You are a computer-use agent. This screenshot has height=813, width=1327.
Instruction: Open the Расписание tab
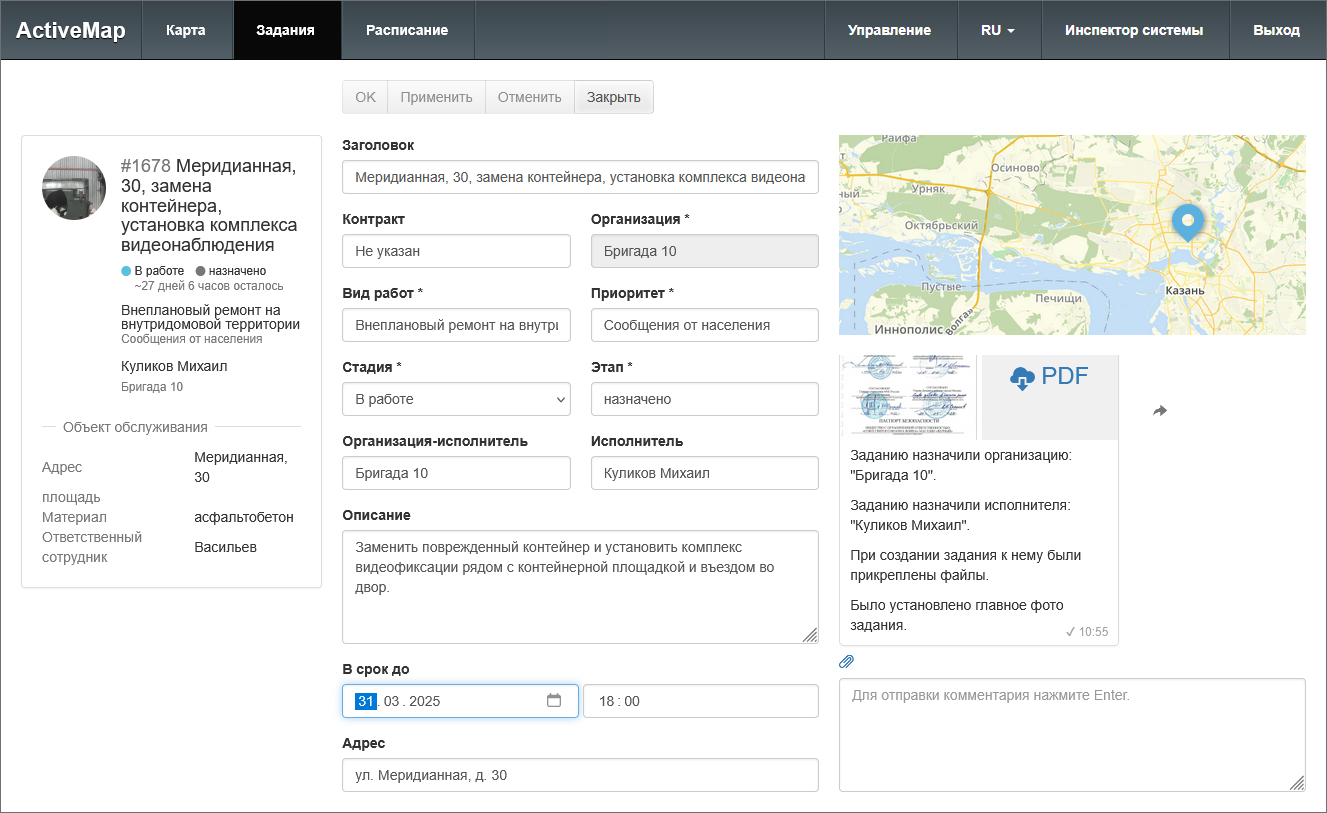coord(407,30)
